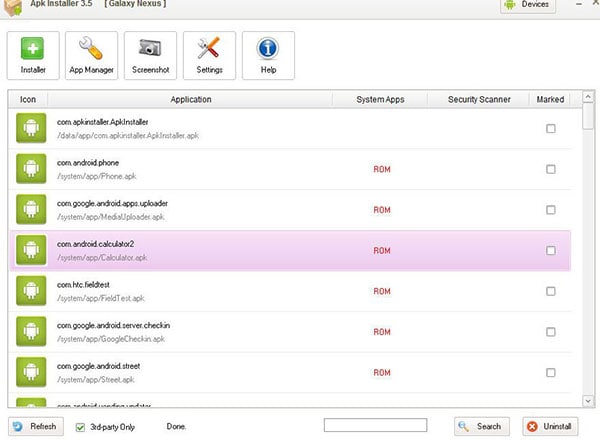This screenshot has height=440, width=600.
Task: Click the /system/app/FieldTest.apk path
Action: (101, 298)
